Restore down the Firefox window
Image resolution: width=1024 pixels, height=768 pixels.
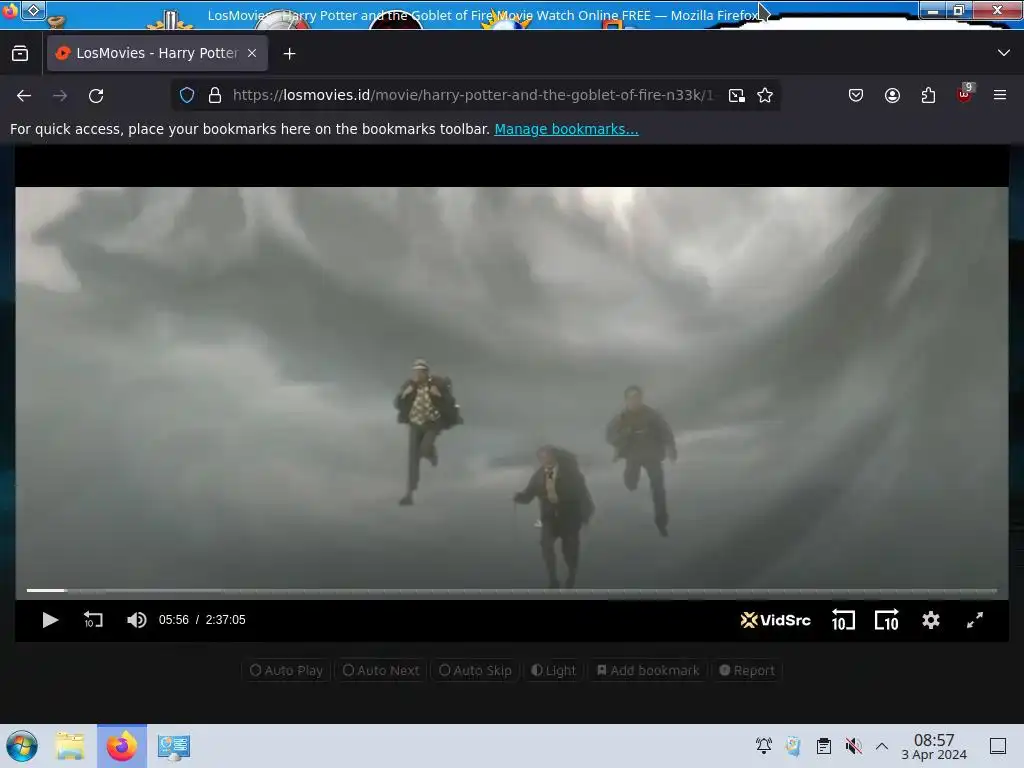click(x=959, y=10)
